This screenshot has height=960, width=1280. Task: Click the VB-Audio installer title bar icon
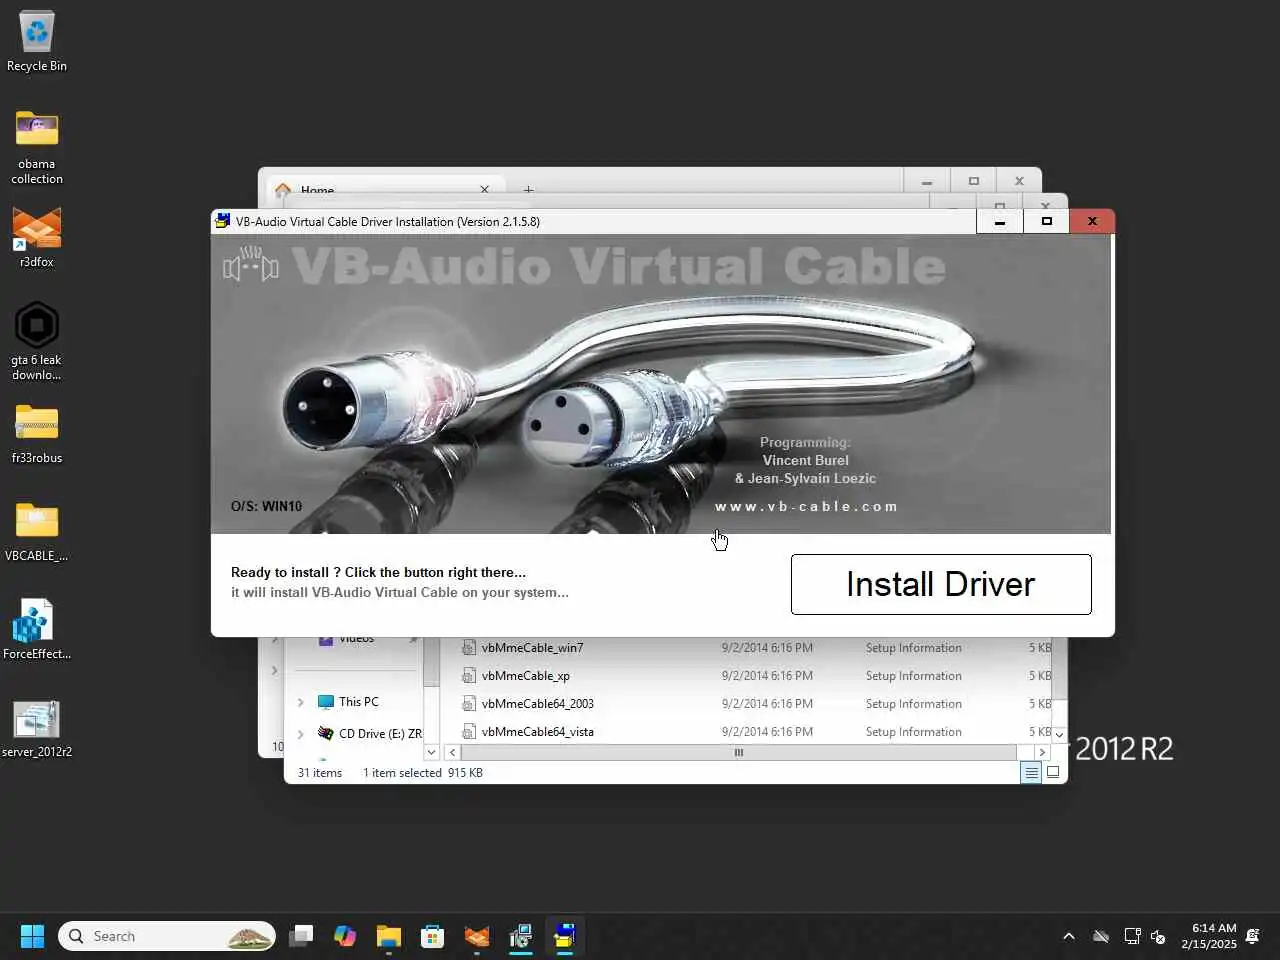click(x=223, y=221)
